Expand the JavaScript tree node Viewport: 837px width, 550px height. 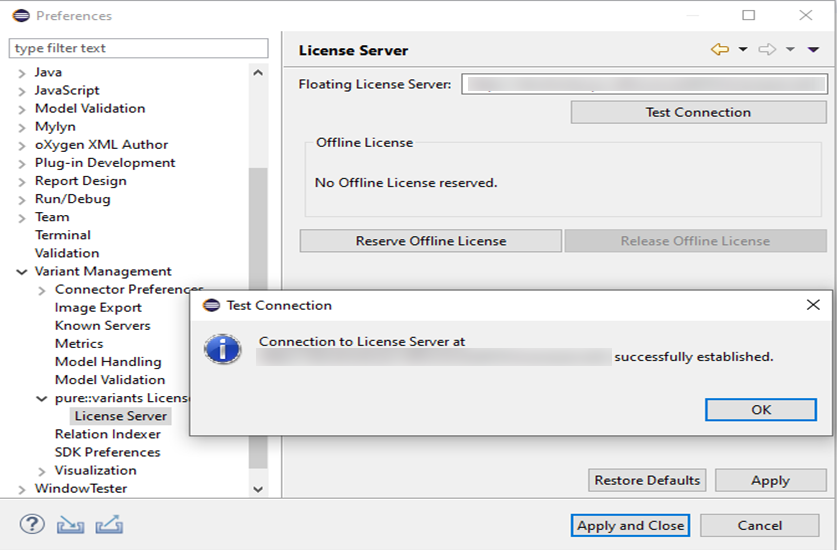click(x=22, y=91)
